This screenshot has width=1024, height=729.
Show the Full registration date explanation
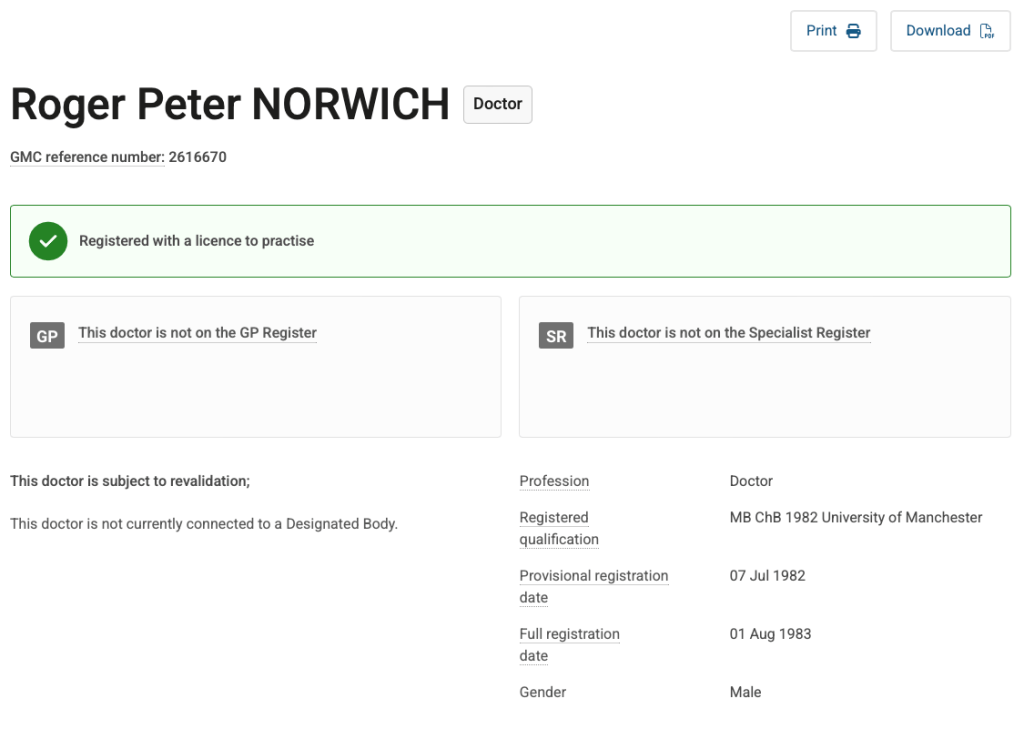(569, 644)
